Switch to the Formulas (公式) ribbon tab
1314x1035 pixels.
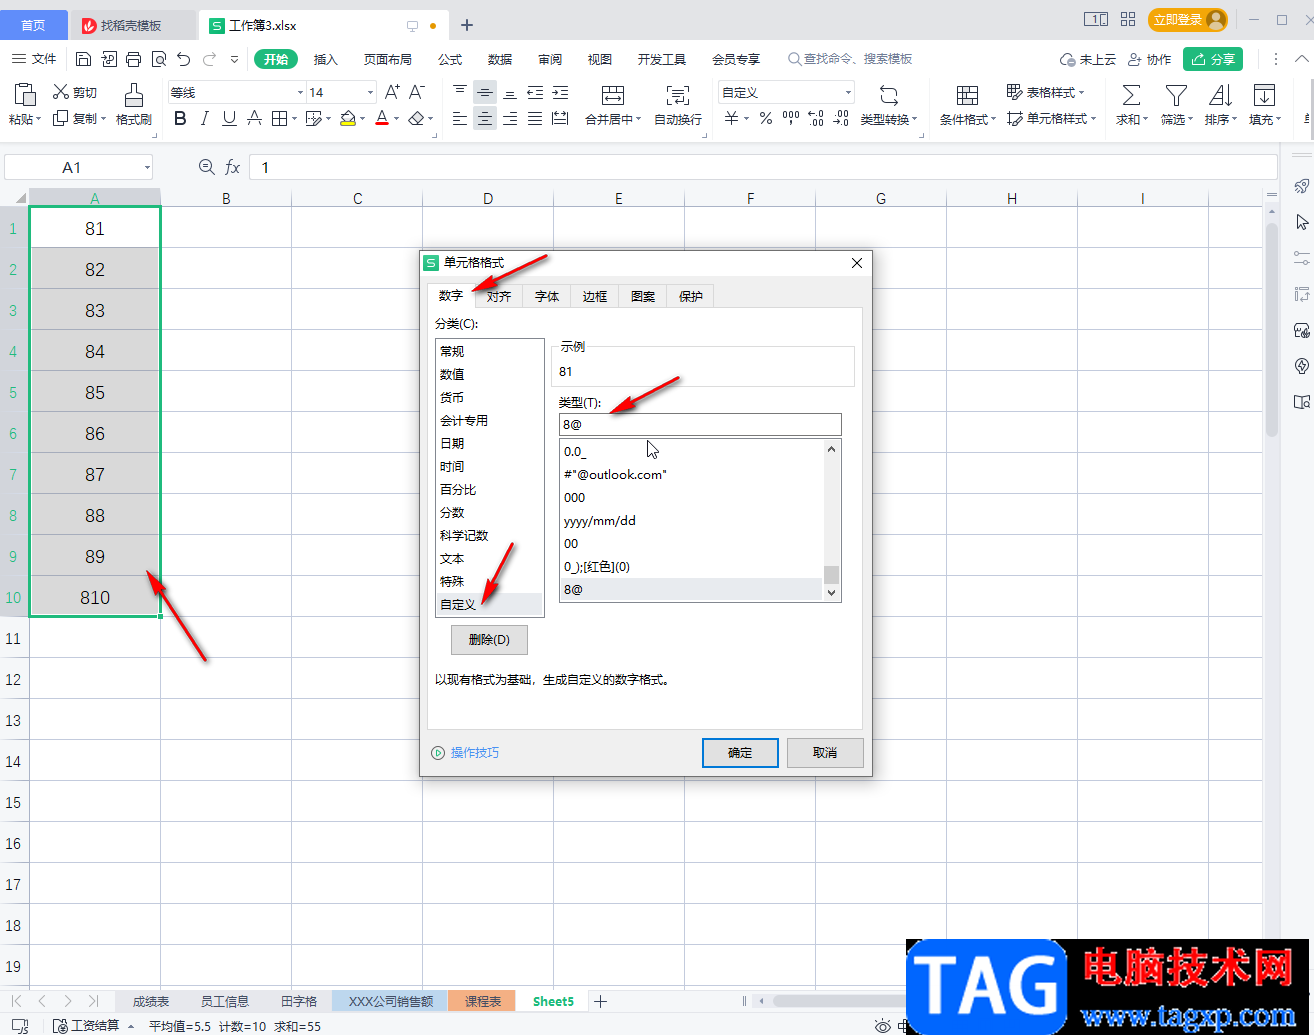[450, 59]
